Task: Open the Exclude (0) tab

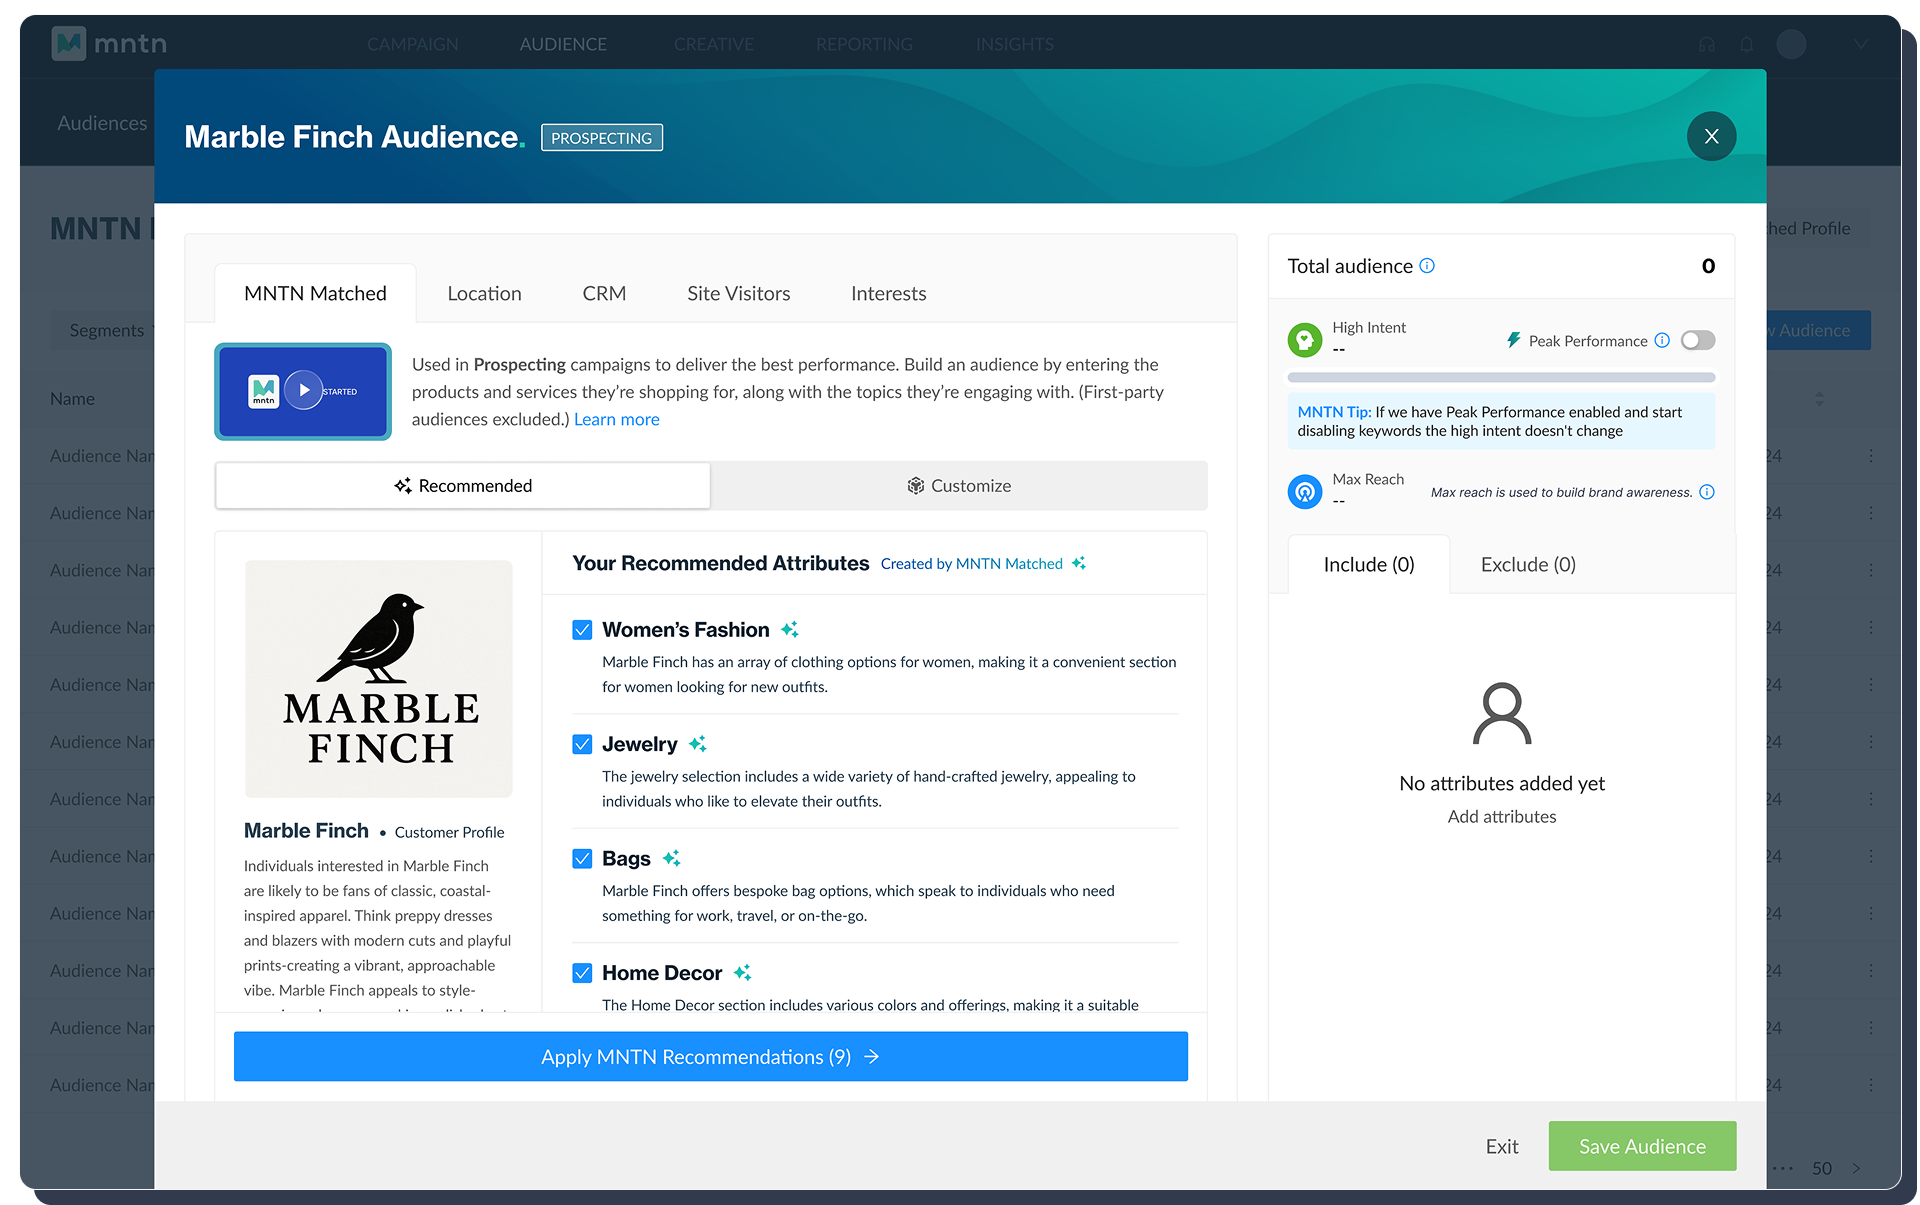Action: [1526, 564]
